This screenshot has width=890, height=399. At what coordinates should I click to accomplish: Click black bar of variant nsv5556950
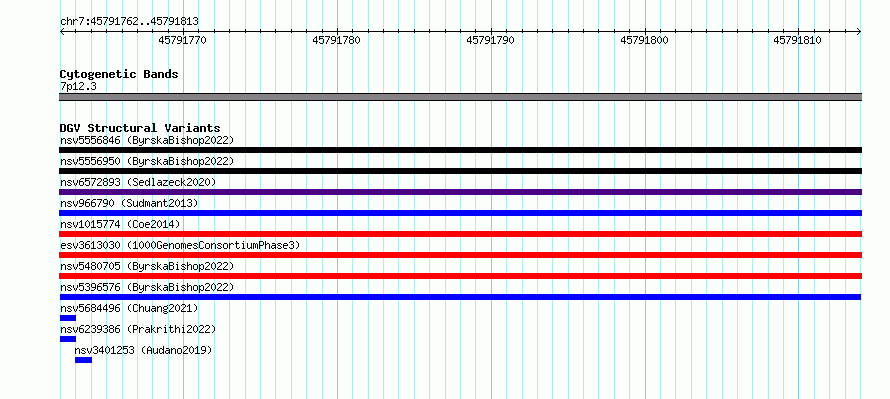(460, 171)
